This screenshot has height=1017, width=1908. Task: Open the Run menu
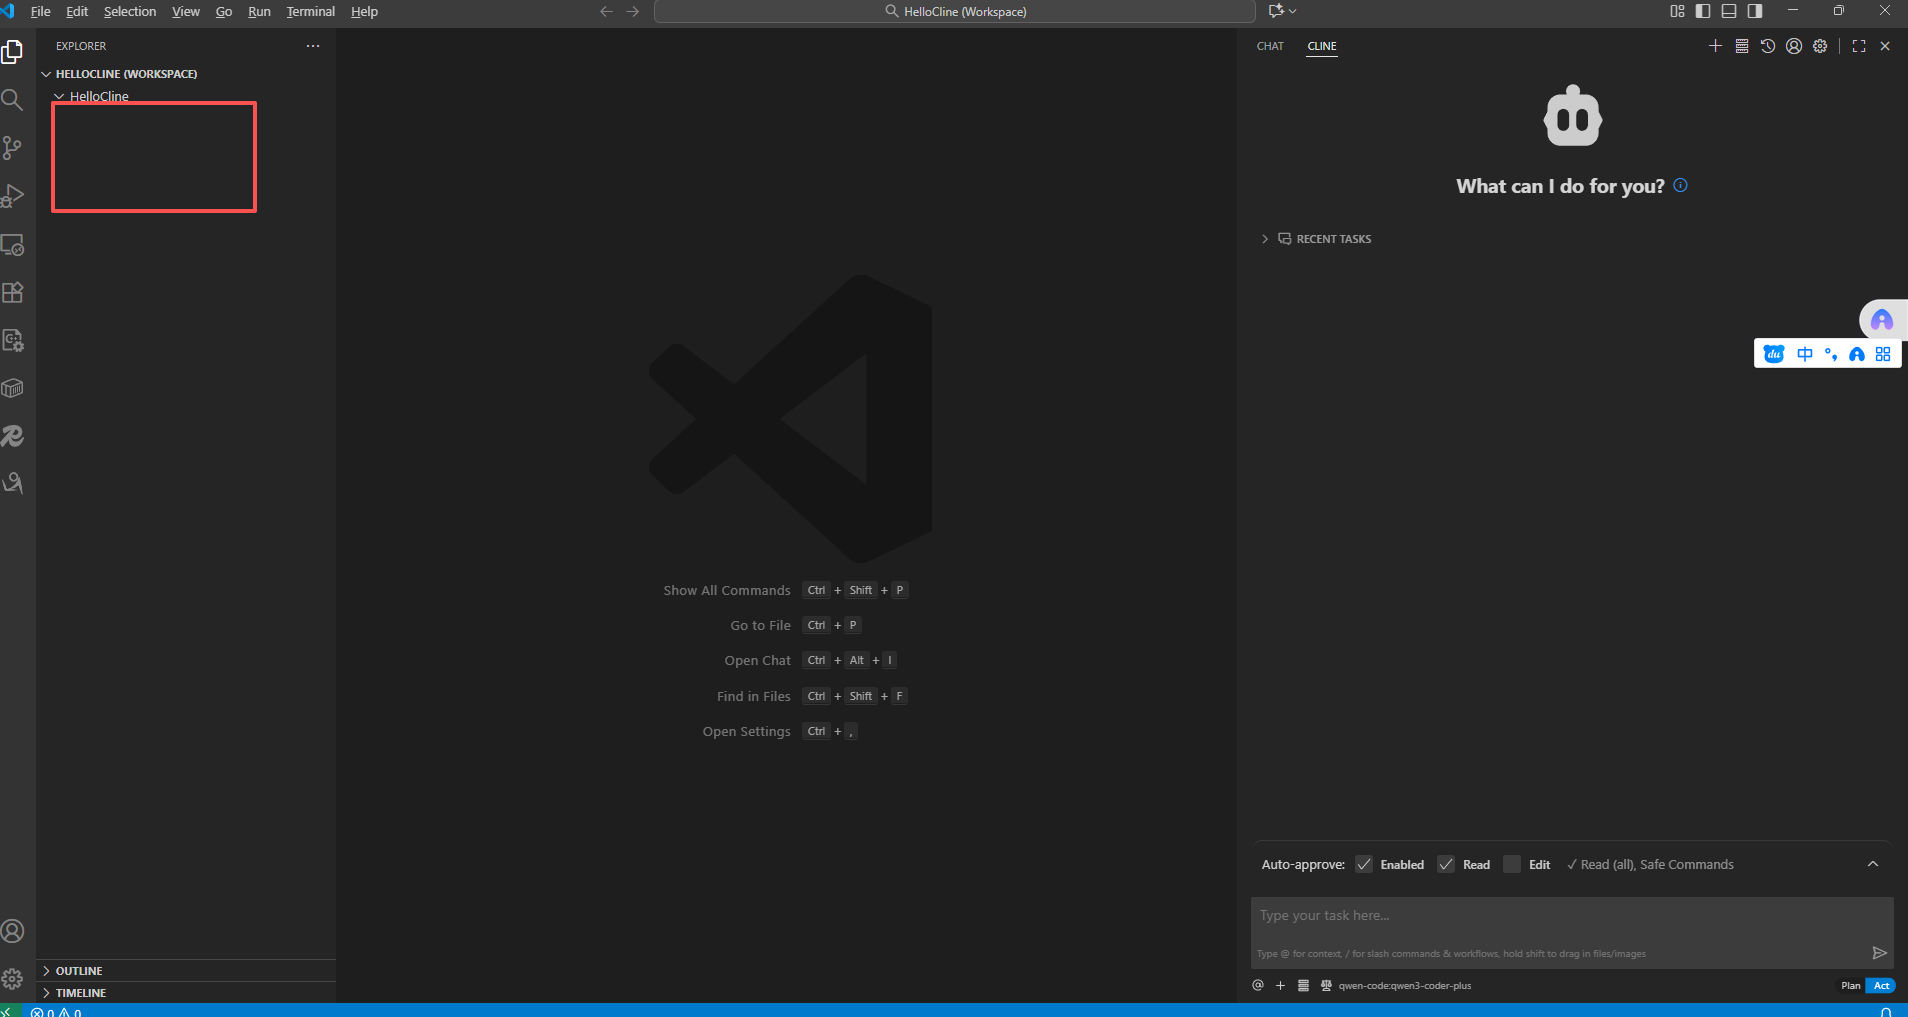259,11
